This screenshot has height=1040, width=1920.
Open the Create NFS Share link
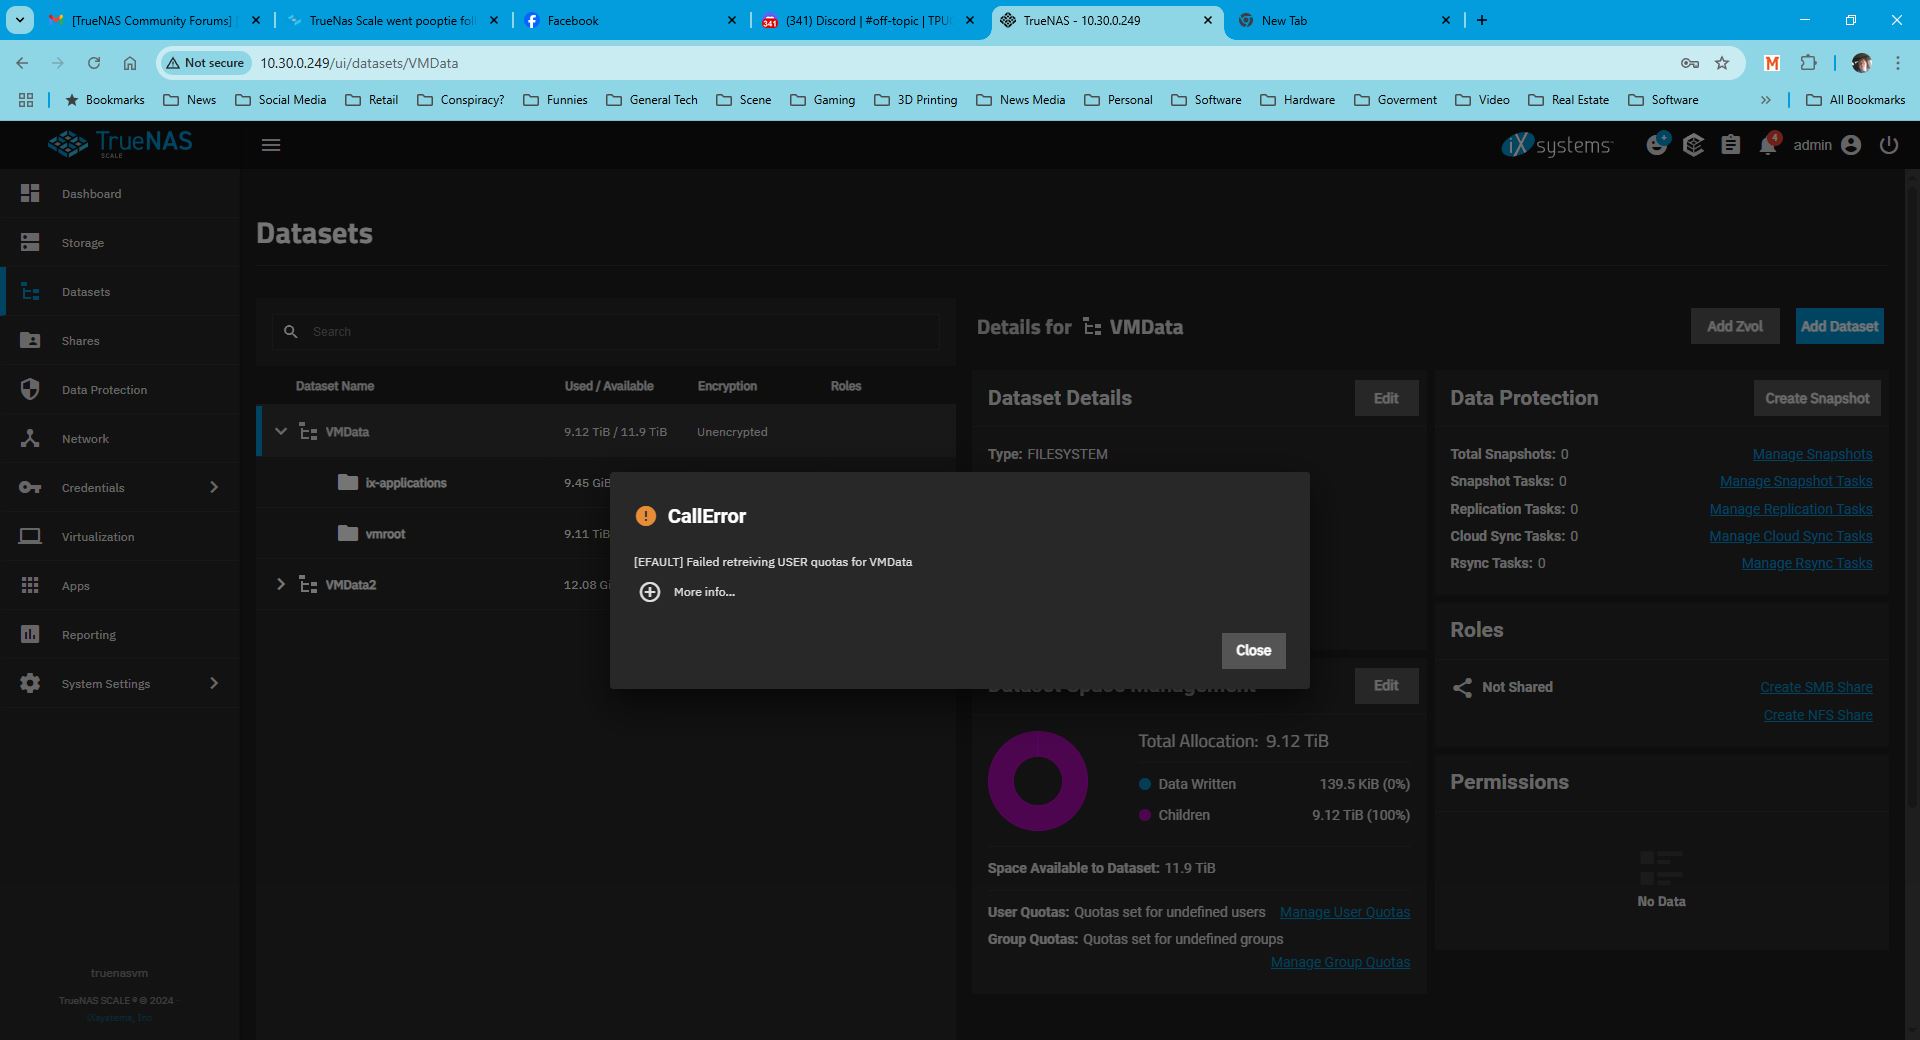pyautogui.click(x=1818, y=715)
